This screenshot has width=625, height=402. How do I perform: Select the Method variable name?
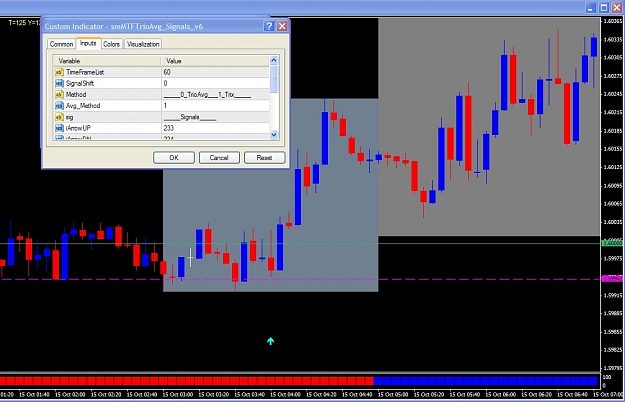click(76, 94)
